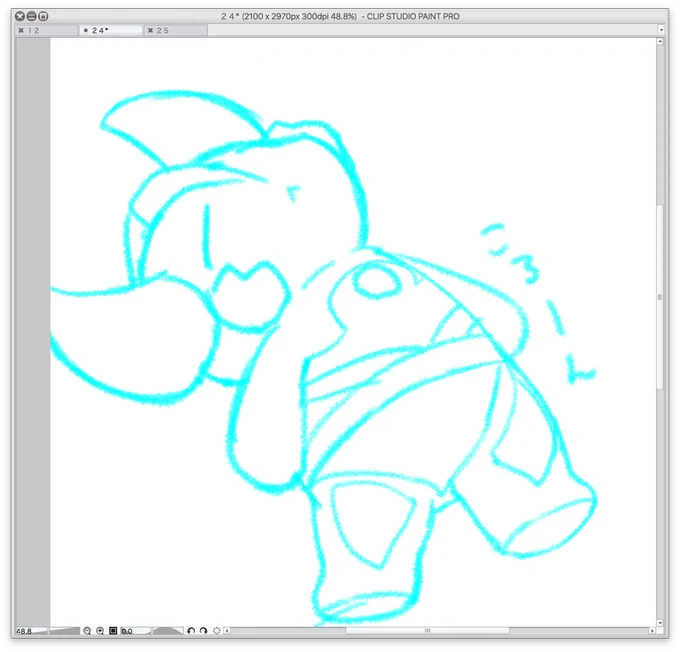Open the canvas tab list dropdown arrow
Image resolution: width=680 pixels, height=652 pixels.
[x=661, y=30]
